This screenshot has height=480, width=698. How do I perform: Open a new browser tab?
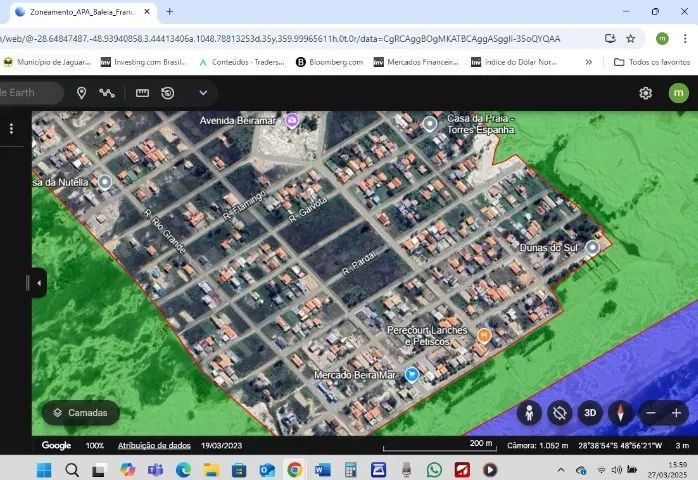pos(170,12)
